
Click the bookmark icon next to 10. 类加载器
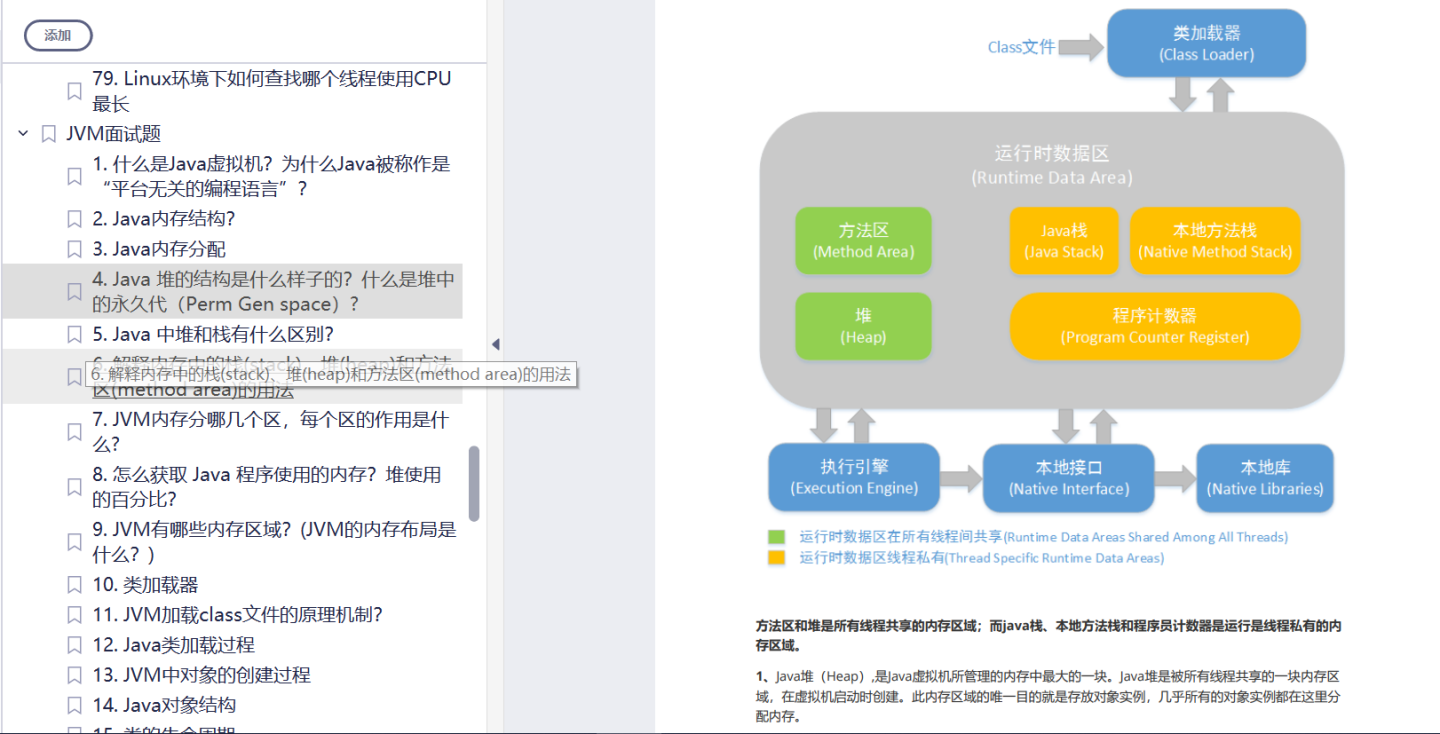[x=74, y=584]
